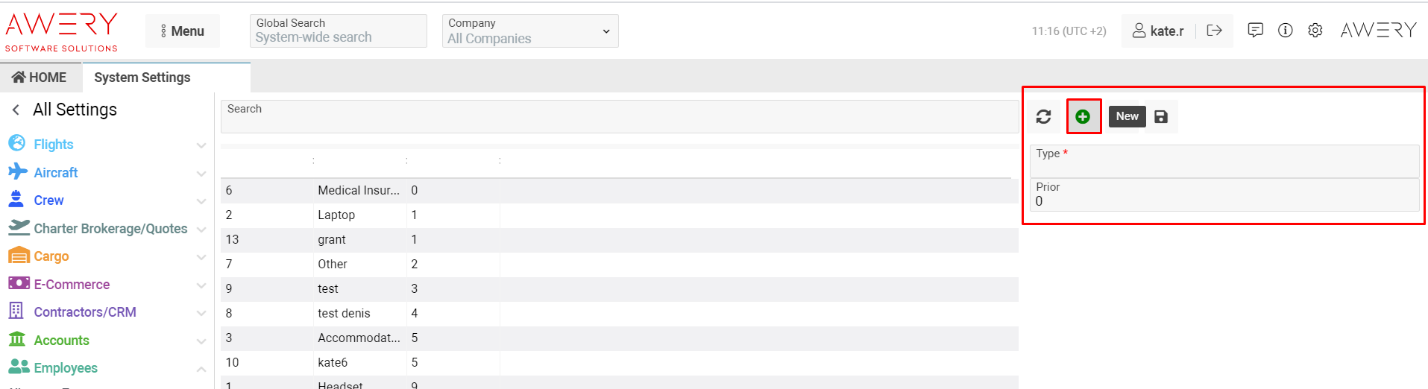This screenshot has width=1428, height=389.
Task: Select the System Settings tab
Action: [x=142, y=77]
